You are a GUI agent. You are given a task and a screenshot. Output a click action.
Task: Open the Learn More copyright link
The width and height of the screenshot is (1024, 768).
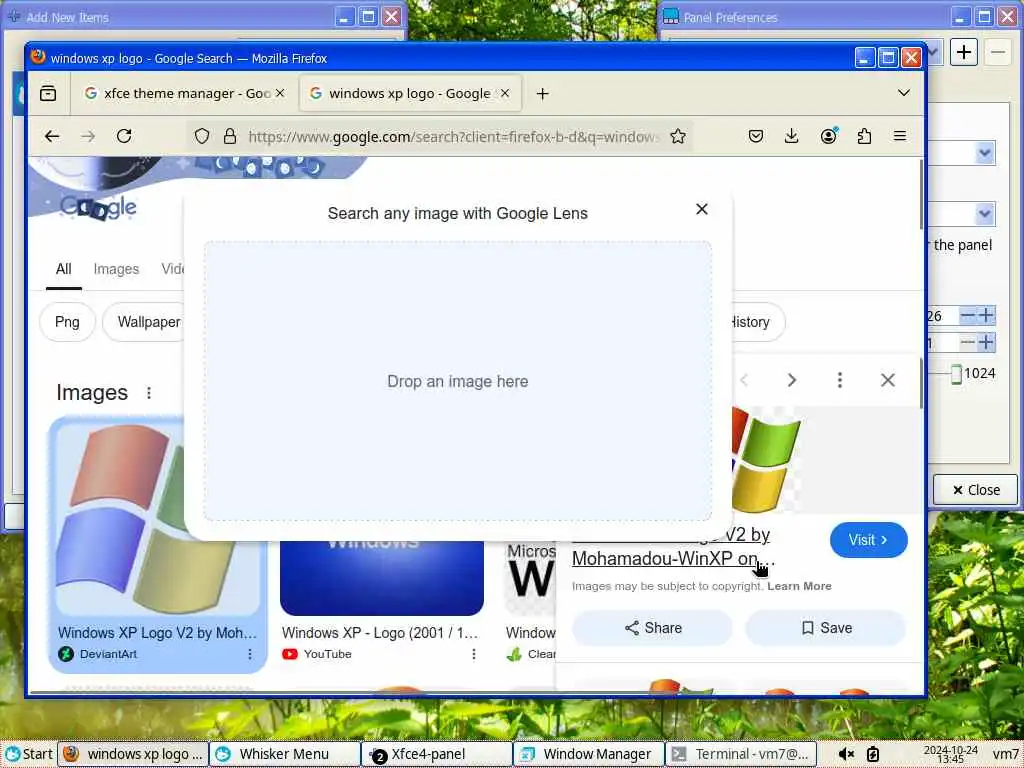(x=799, y=586)
